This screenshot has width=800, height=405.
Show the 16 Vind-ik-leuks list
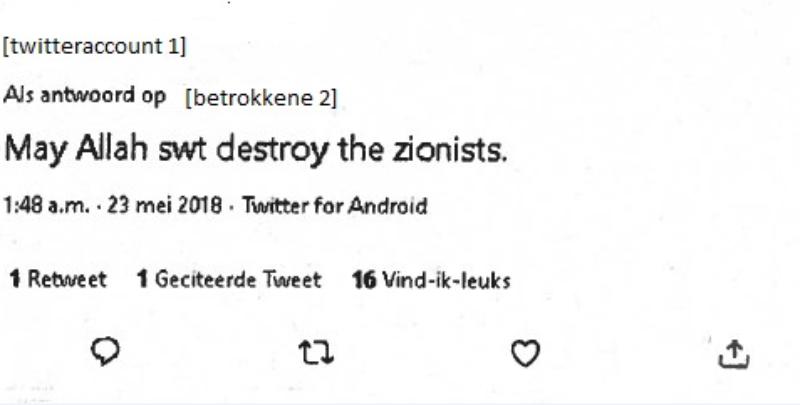(x=431, y=280)
